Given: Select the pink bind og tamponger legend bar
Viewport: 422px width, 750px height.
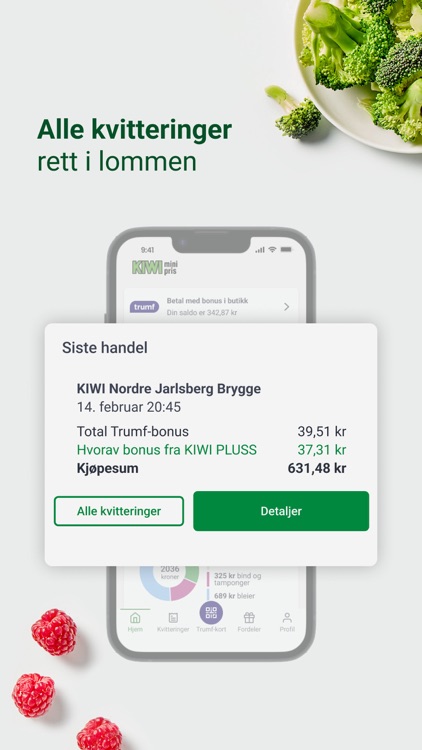Looking at the screenshot, I should point(208,579).
